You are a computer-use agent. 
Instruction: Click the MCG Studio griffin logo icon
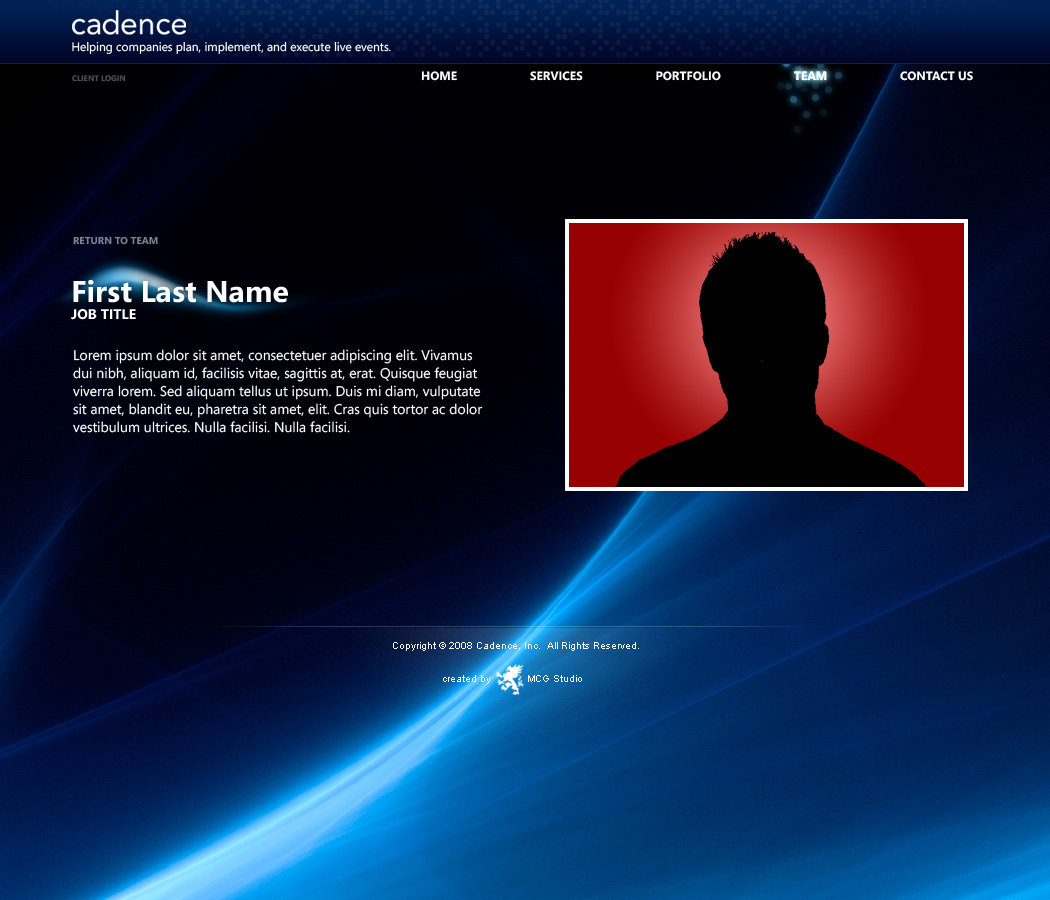[510, 679]
